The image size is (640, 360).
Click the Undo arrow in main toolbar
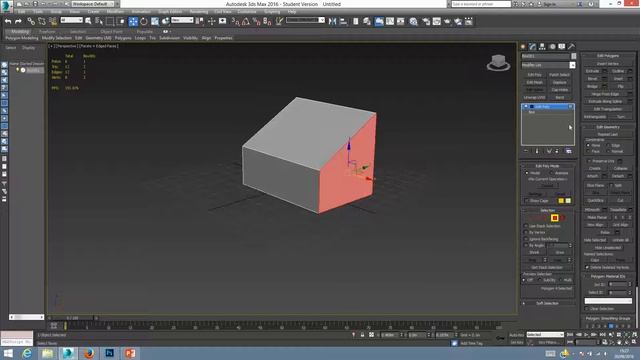click(8, 21)
